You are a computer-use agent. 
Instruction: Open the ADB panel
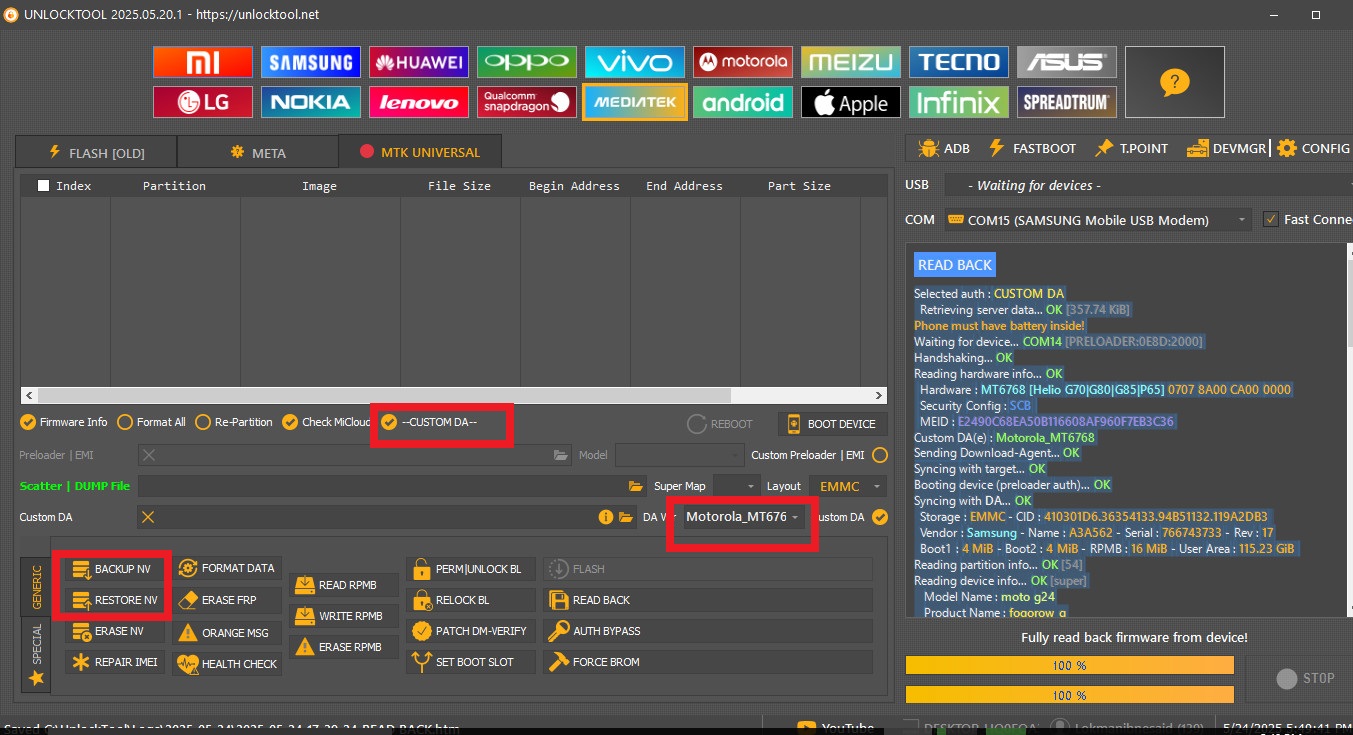coord(944,148)
